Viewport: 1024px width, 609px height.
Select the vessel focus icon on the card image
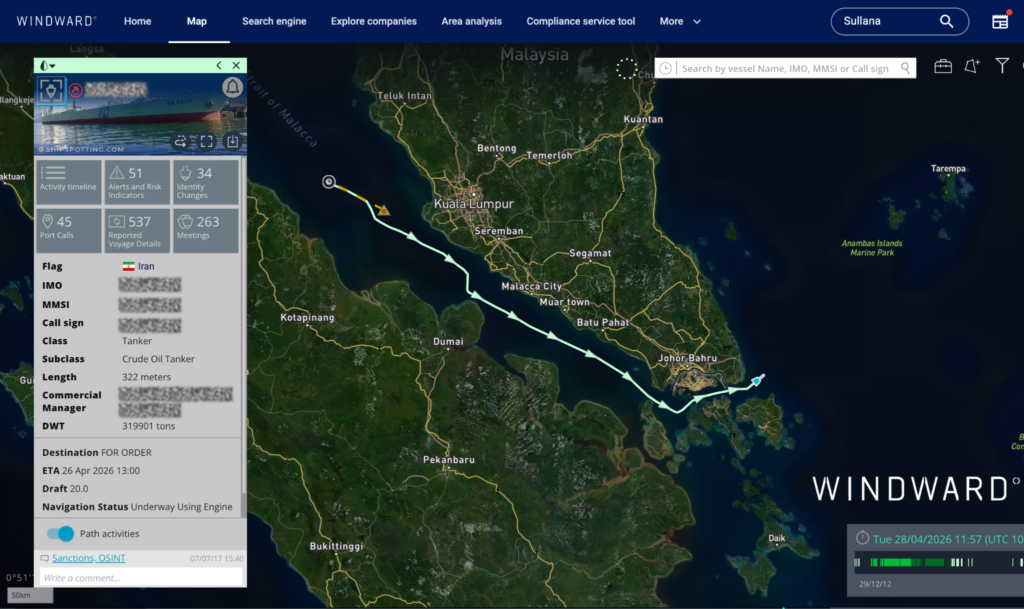pyautogui.click(x=51, y=90)
